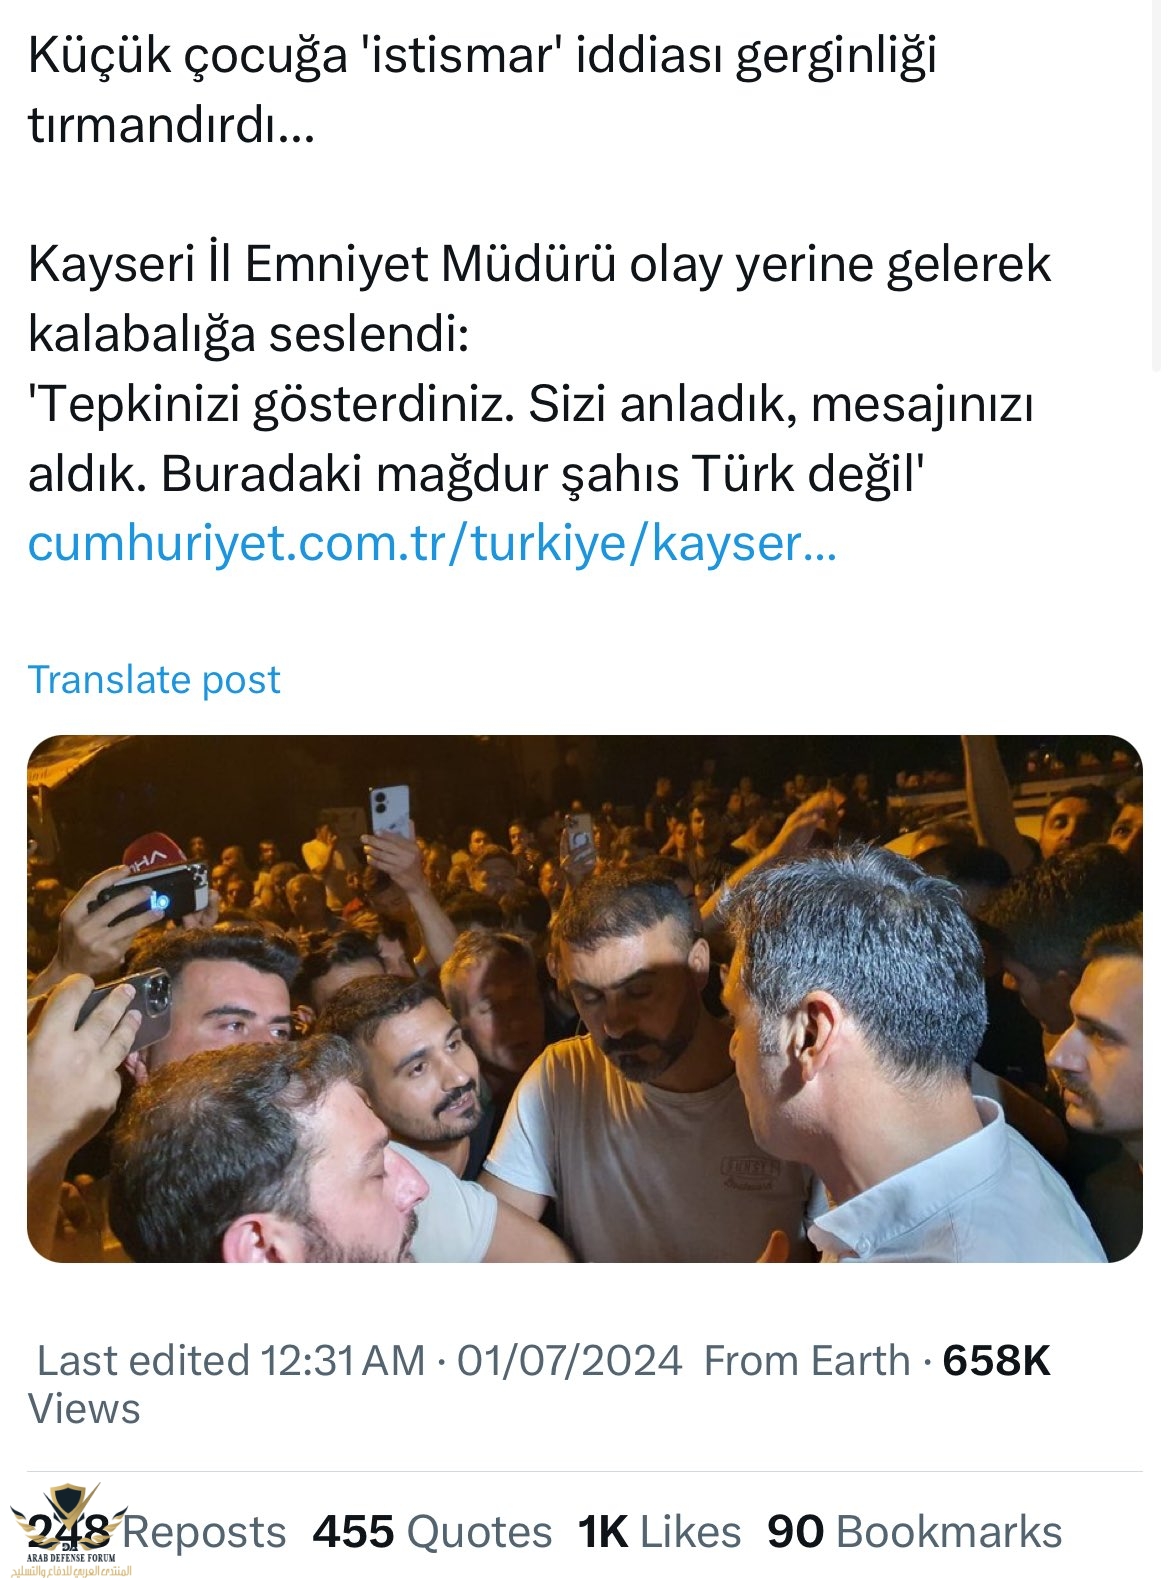This screenshot has width=1169, height=1581.
Task: Click Translate post
Action: click(154, 680)
